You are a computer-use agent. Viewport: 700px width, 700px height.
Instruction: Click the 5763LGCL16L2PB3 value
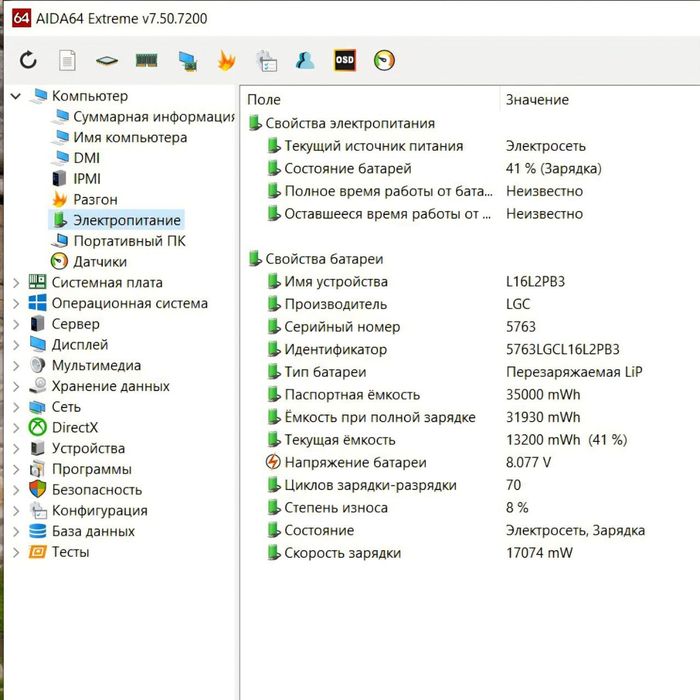[563, 350]
